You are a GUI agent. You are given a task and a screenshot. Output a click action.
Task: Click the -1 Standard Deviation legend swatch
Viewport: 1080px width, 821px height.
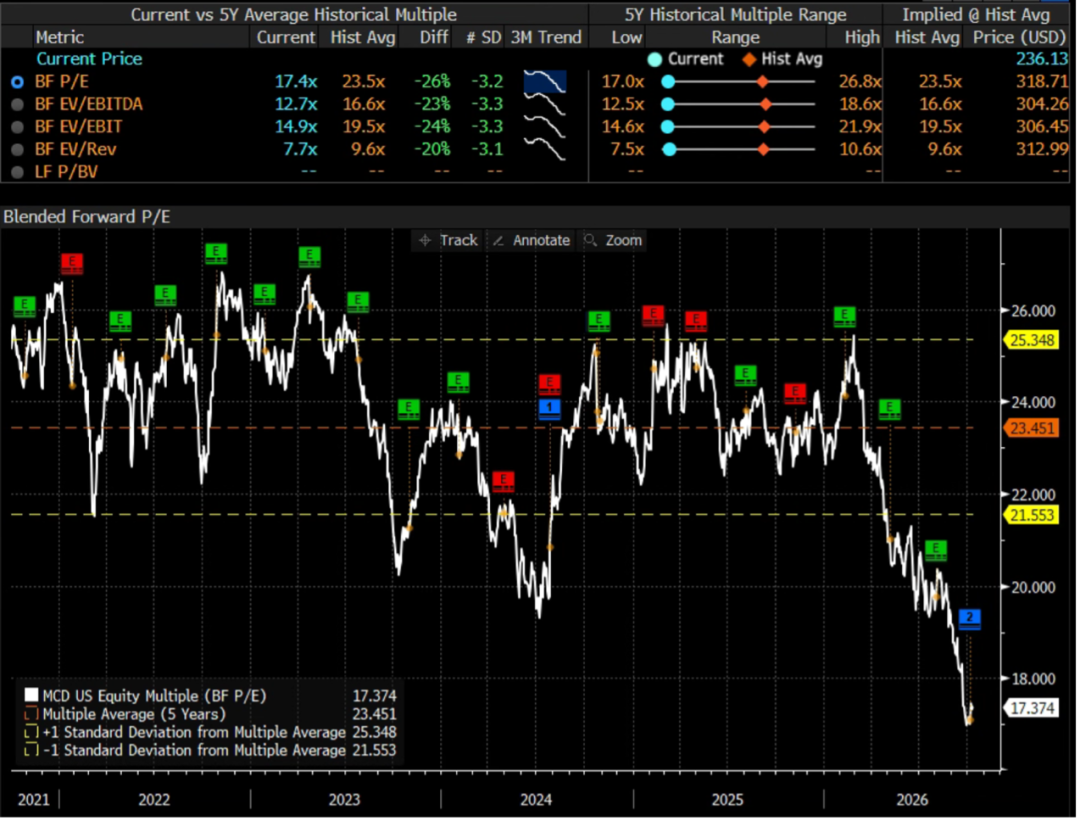click(x=31, y=750)
